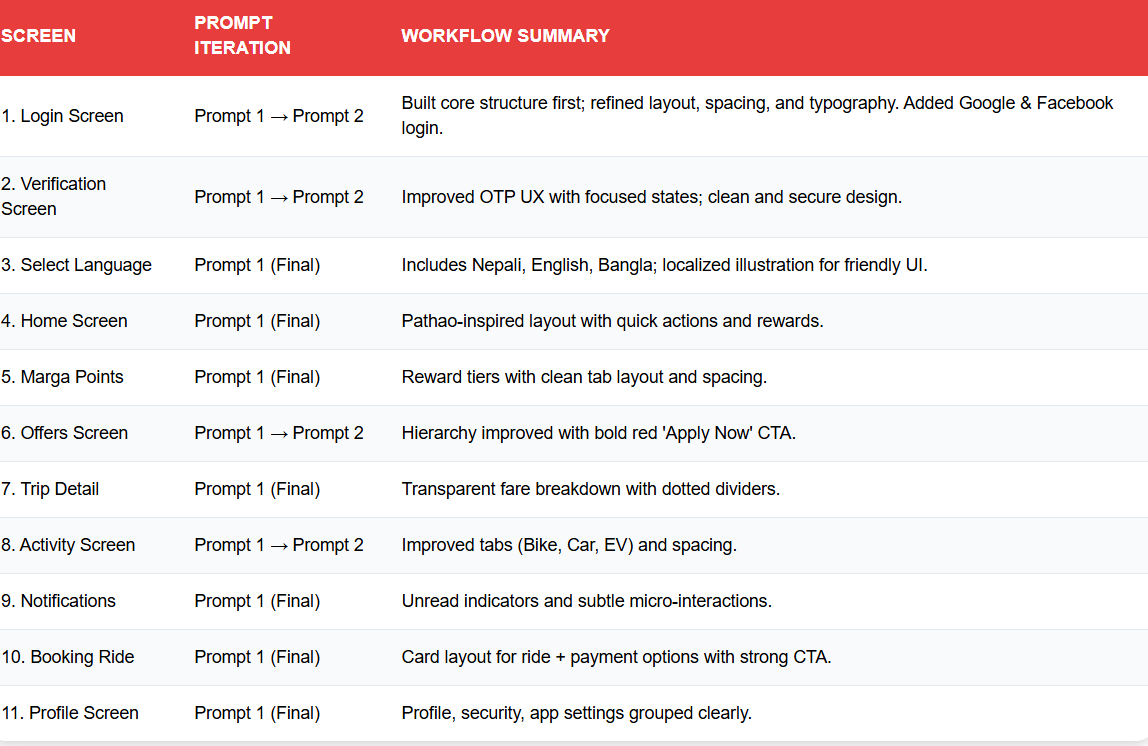
Task: Select the '3. Select Language' cell
Action: (x=77, y=265)
